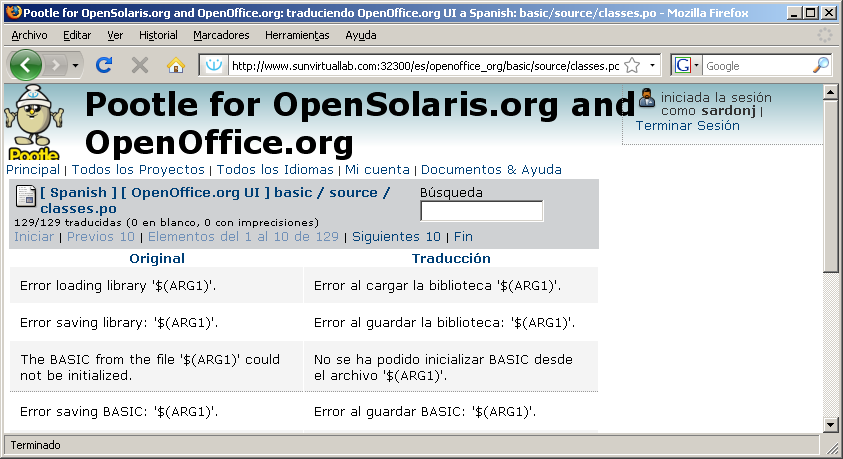
Task: Click the Previos 10 pagination link
Action: point(101,237)
